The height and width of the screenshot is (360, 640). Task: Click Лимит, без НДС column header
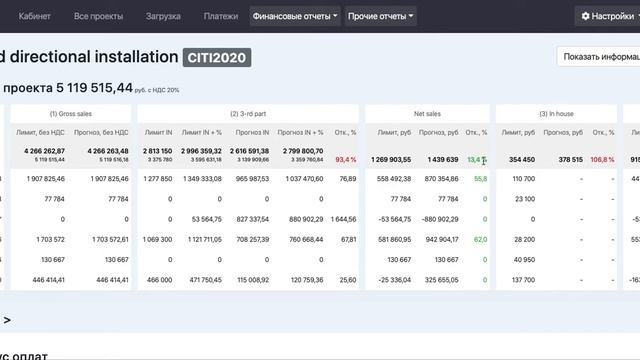click(40, 133)
